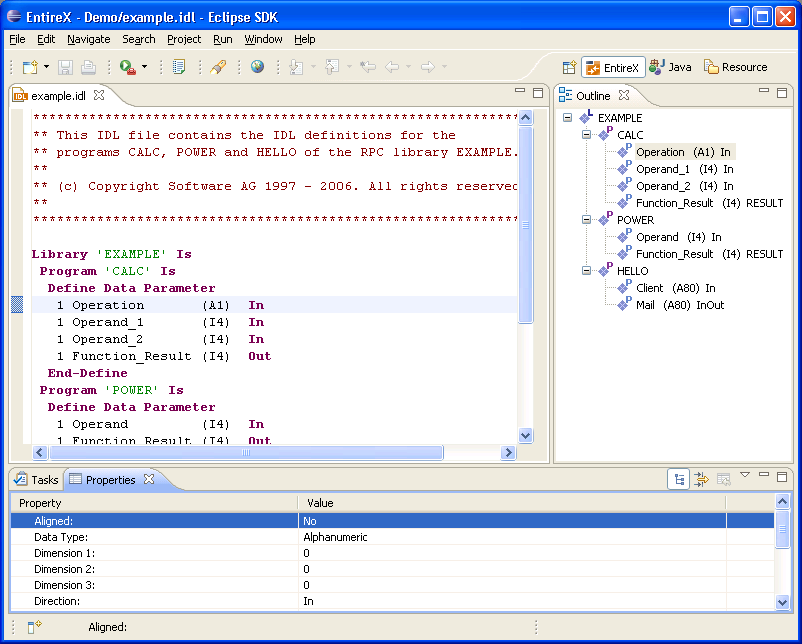Switch to the Tasks tab
This screenshot has width=802, height=644.
pyautogui.click(x=36, y=480)
